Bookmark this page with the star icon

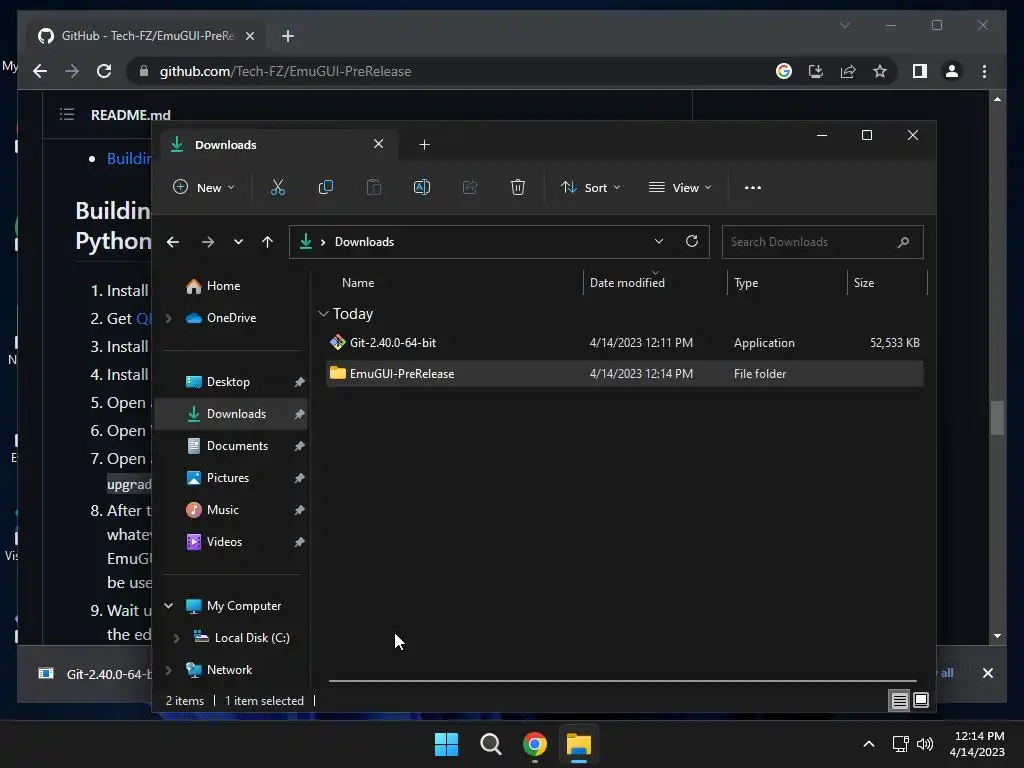pyautogui.click(x=880, y=71)
